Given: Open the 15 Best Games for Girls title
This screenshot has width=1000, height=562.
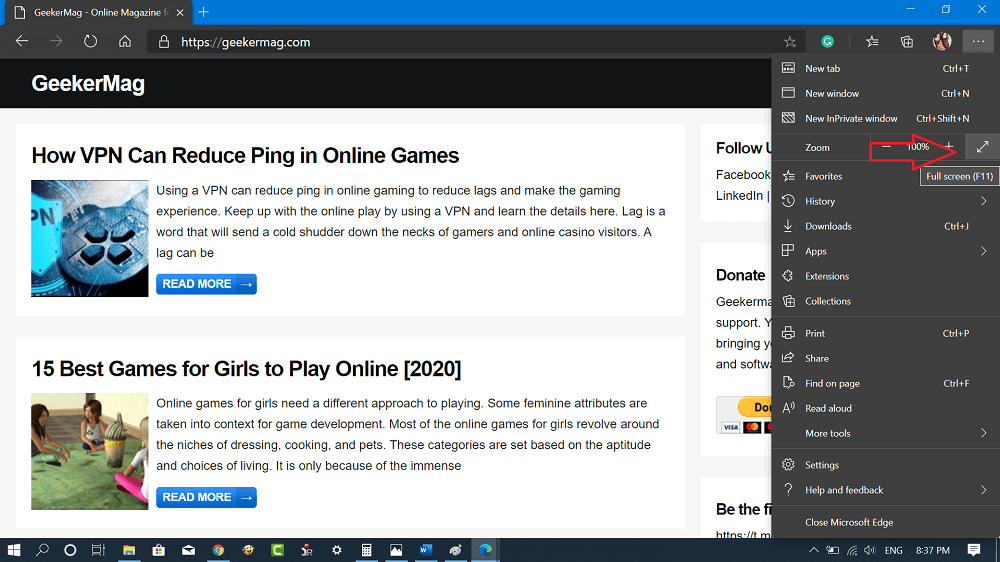Looking at the screenshot, I should tap(246, 368).
